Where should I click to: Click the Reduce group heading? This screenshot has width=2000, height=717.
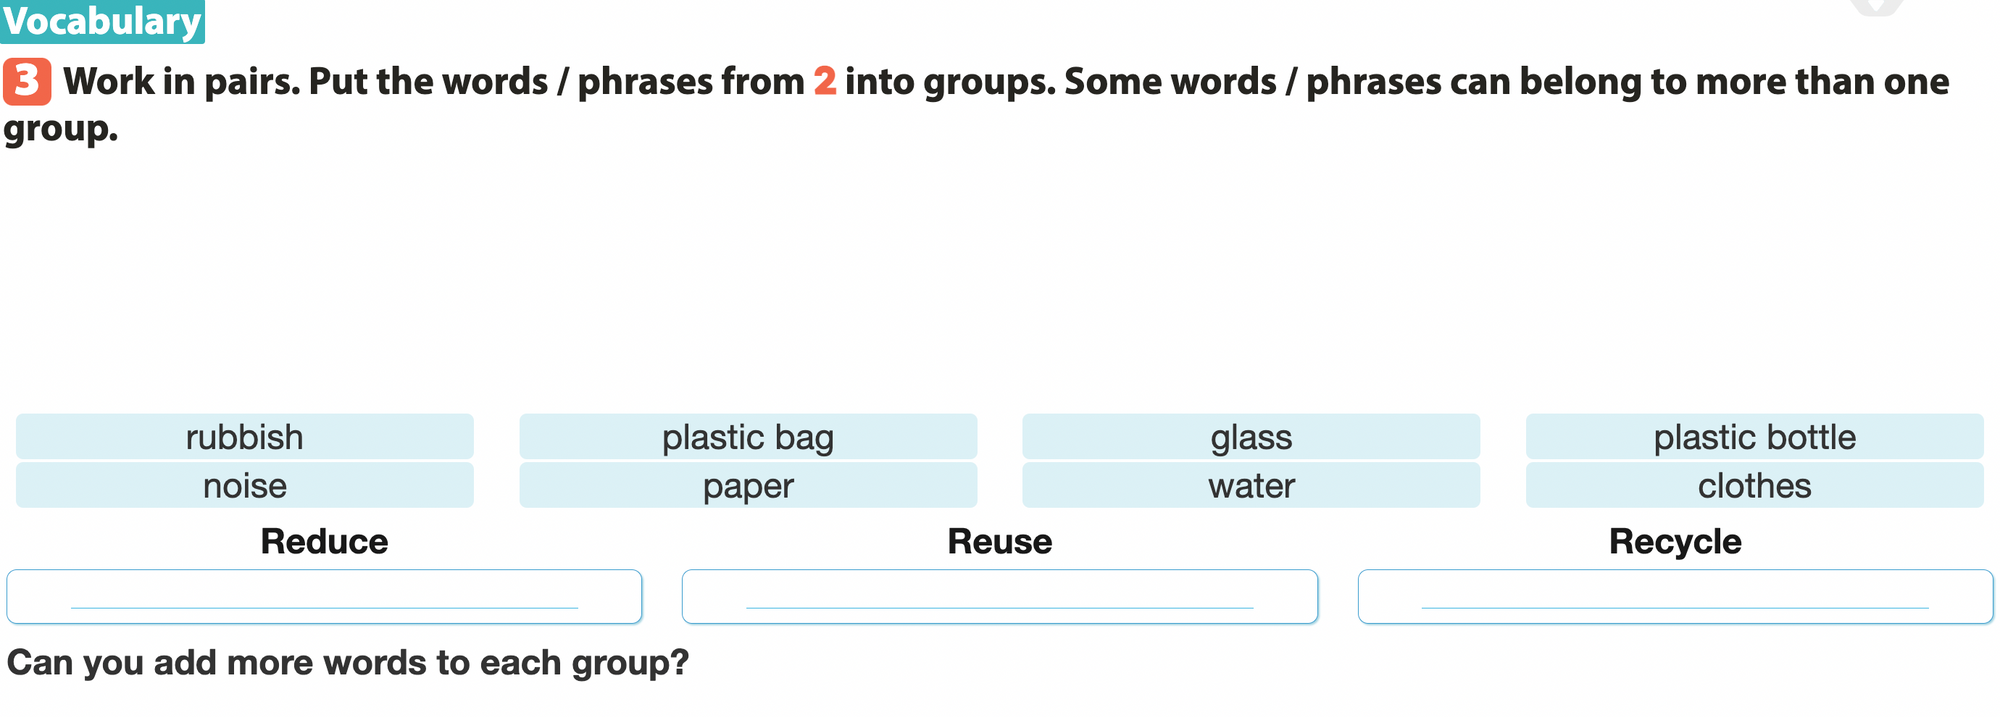pyautogui.click(x=324, y=542)
